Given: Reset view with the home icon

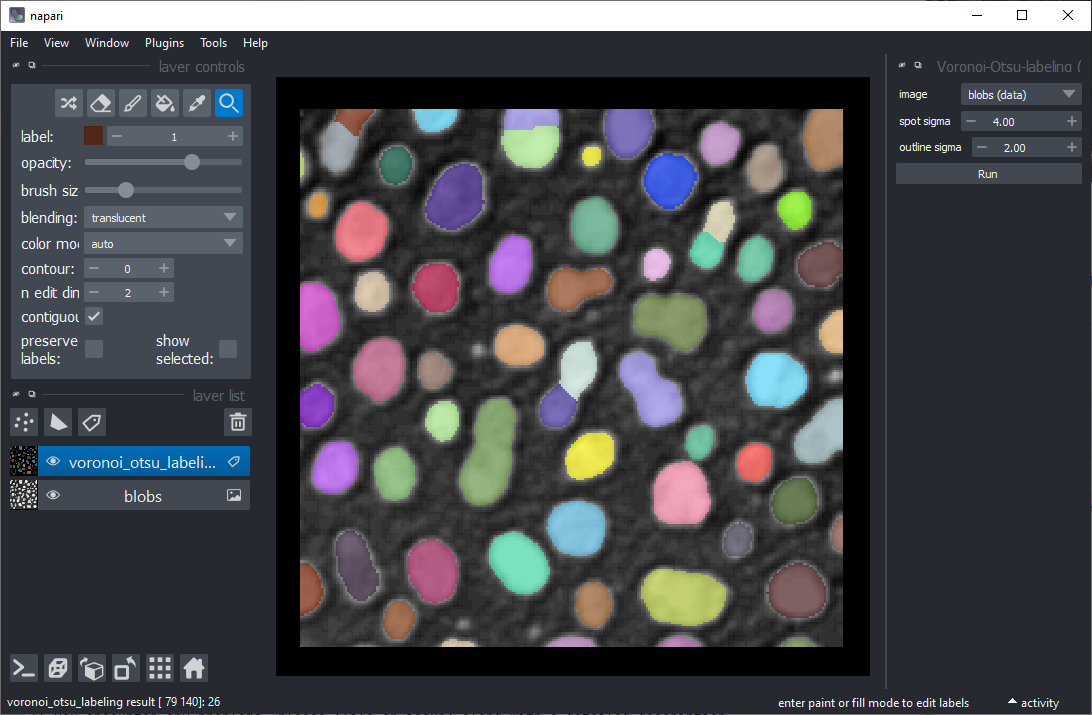Looking at the screenshot, I should pyautogui.click(x=194, y=668).
